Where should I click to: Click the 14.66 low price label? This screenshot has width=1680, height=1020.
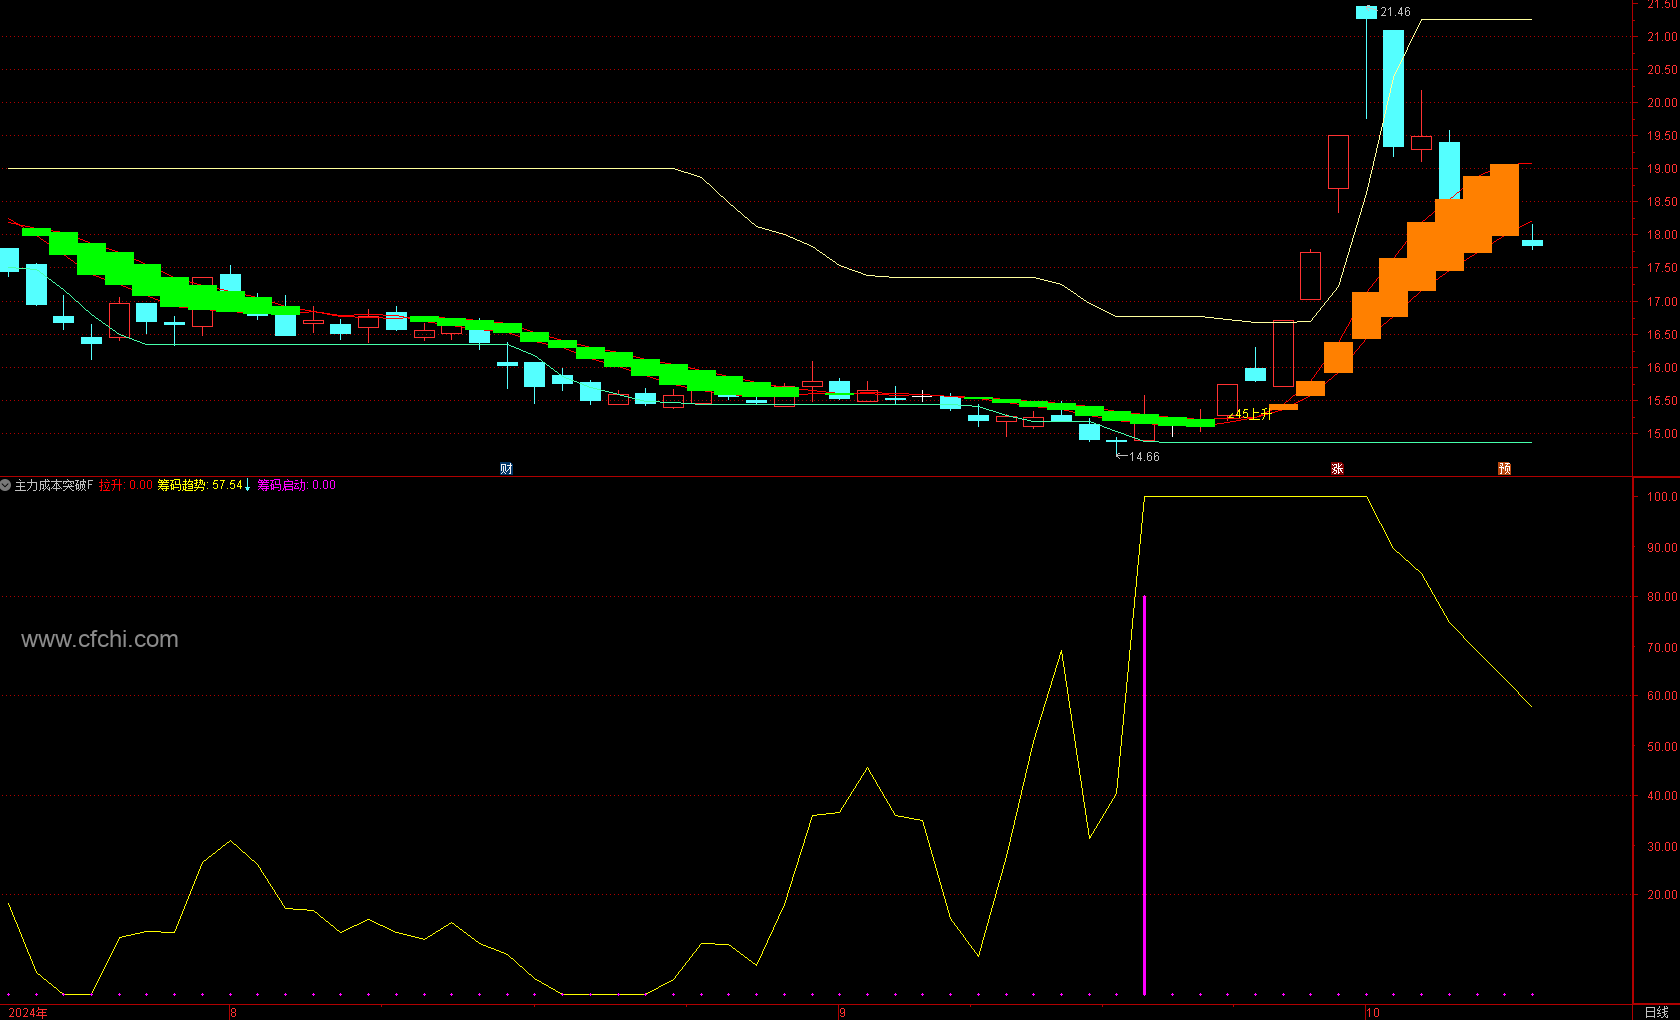pyautogui.click(x=1144, y=457)
